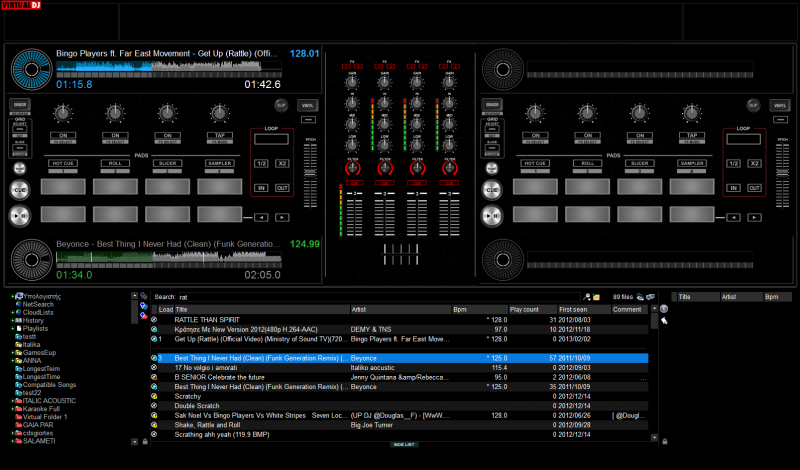Toggle the right deck SLIP button
The image size is (800, 470).
pyautogui.click(x=754, y=105)
